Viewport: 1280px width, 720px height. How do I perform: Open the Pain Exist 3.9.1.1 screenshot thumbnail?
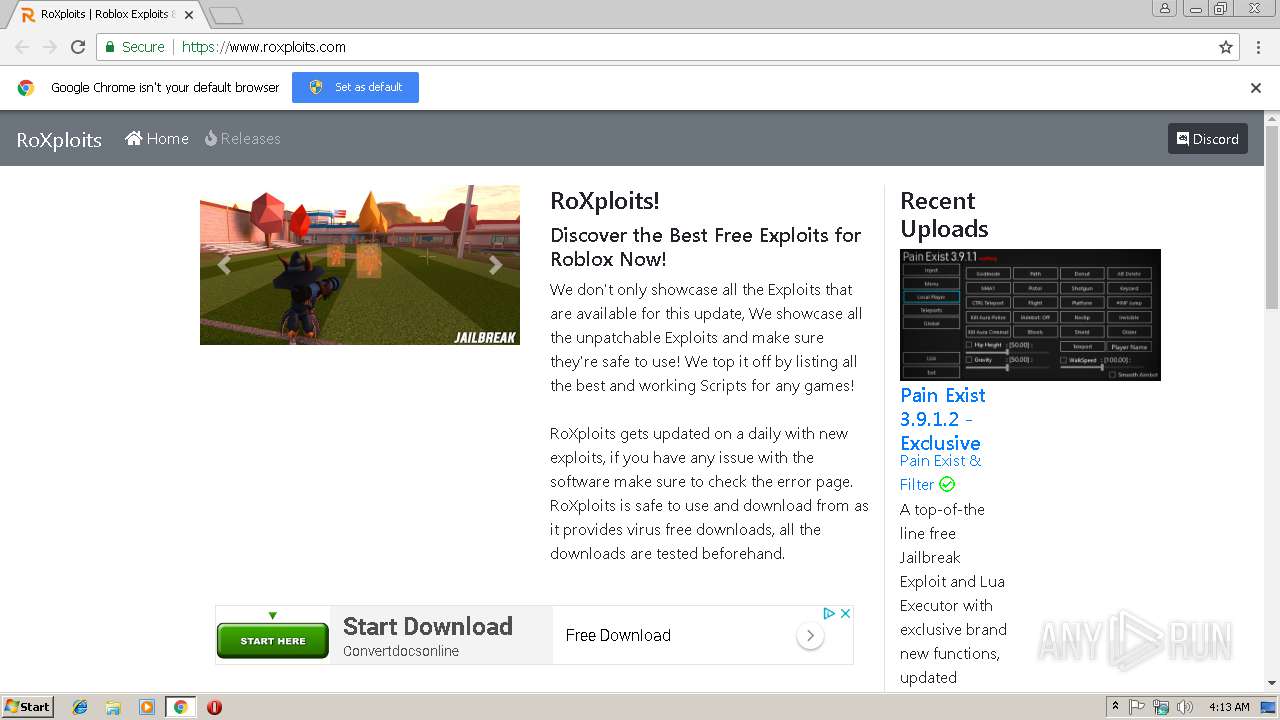pos(1030,315)
